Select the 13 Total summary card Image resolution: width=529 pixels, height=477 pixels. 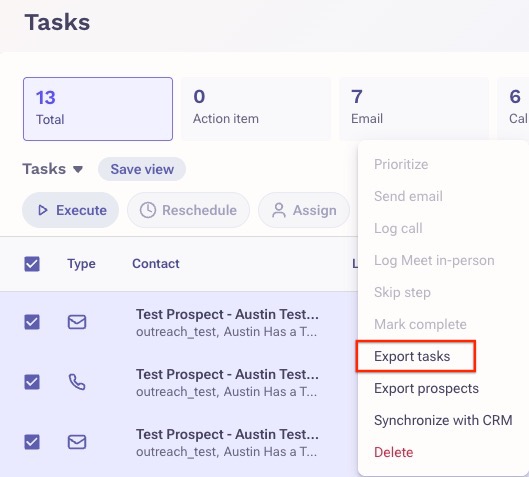(98, 109)
